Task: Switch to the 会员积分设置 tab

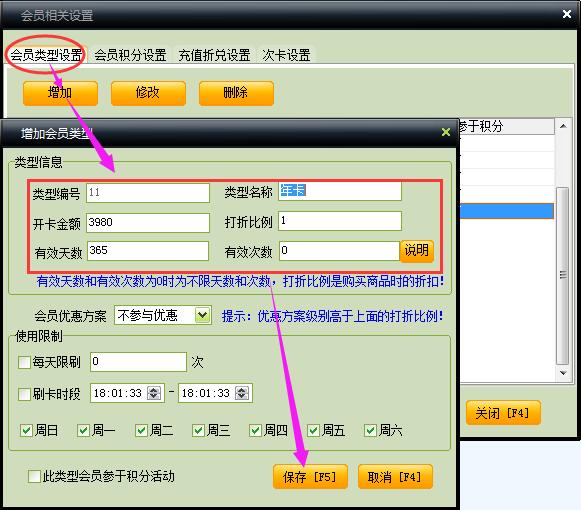Action: [x=130, y=55]
